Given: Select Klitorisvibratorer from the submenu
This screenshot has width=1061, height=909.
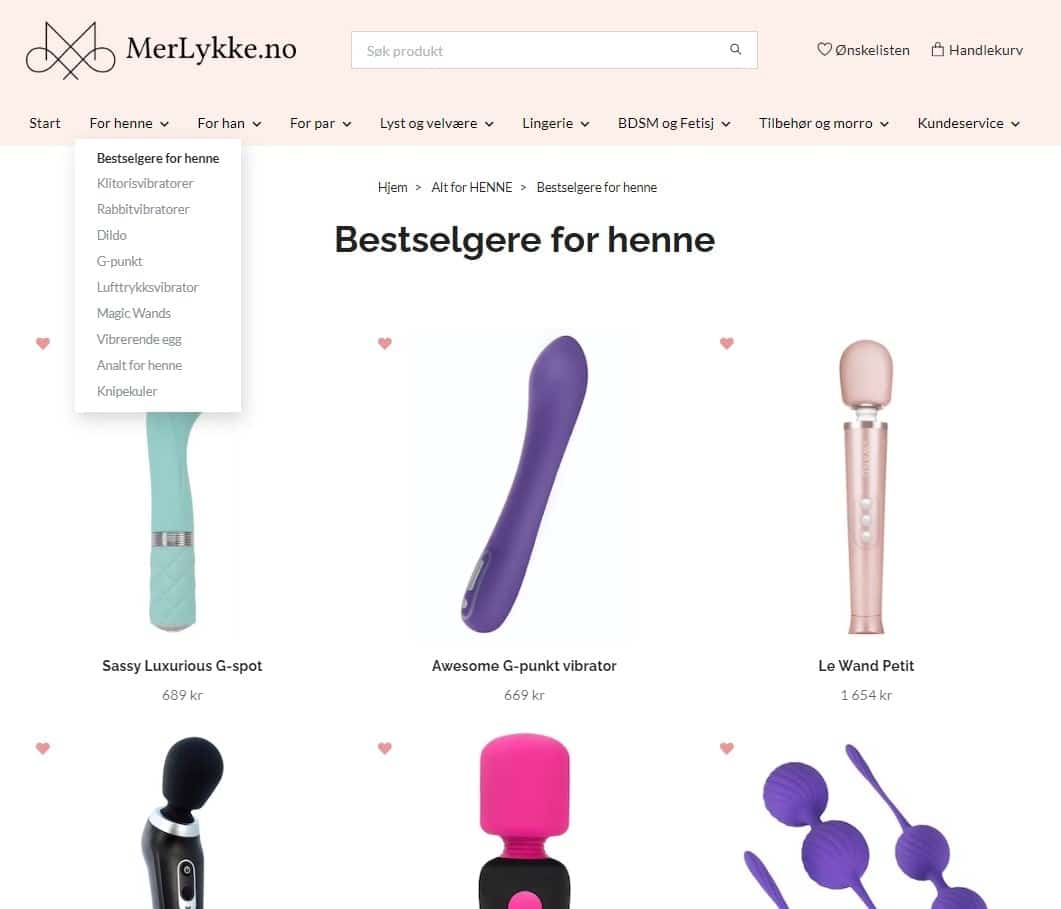Looking at the screenshot, I should coord(145,183).
